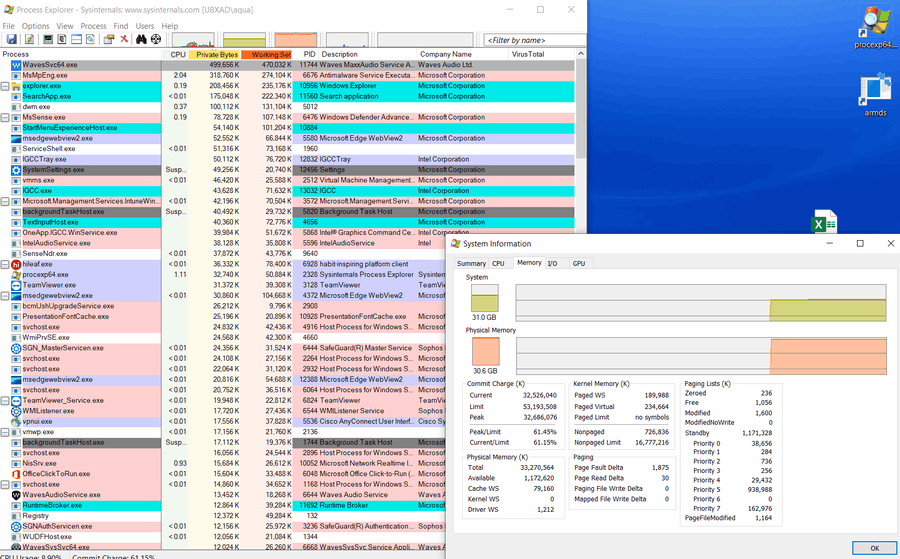Screen dimensions: 900x559
Task: Click the explorer.exe folder icon
Action: [16, 86]
